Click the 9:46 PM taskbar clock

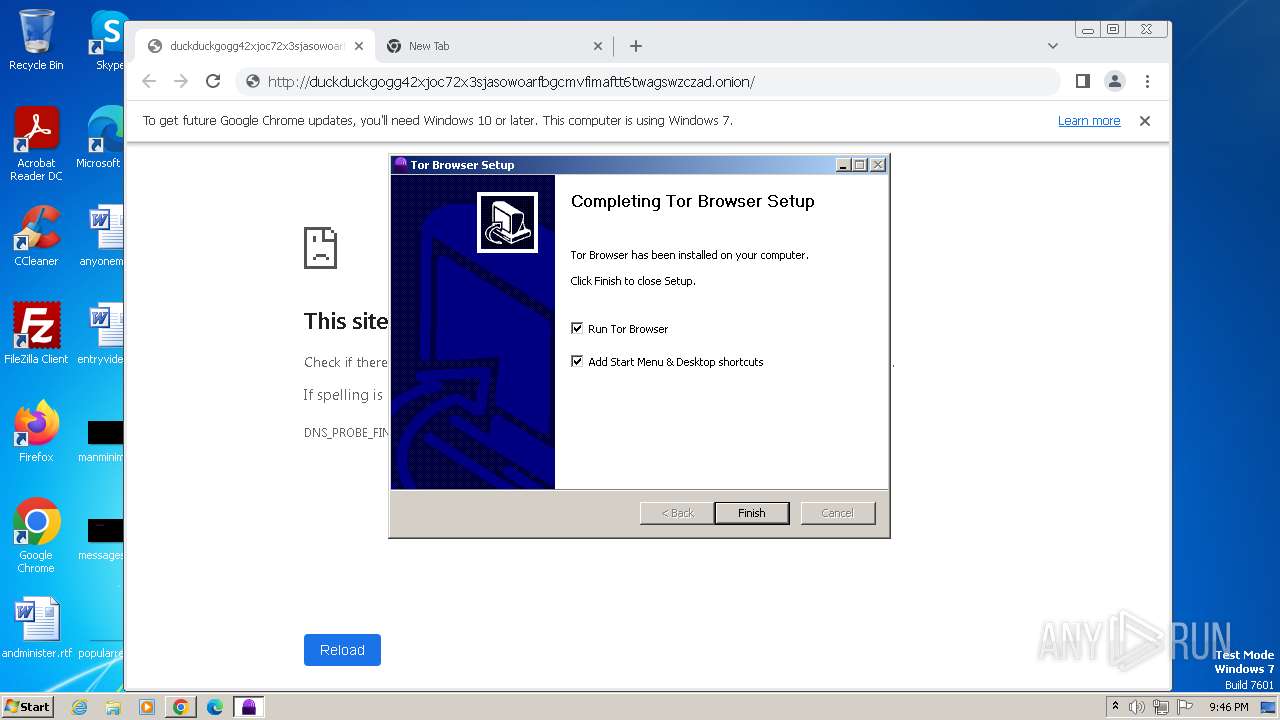click(x=1228, y=707)
